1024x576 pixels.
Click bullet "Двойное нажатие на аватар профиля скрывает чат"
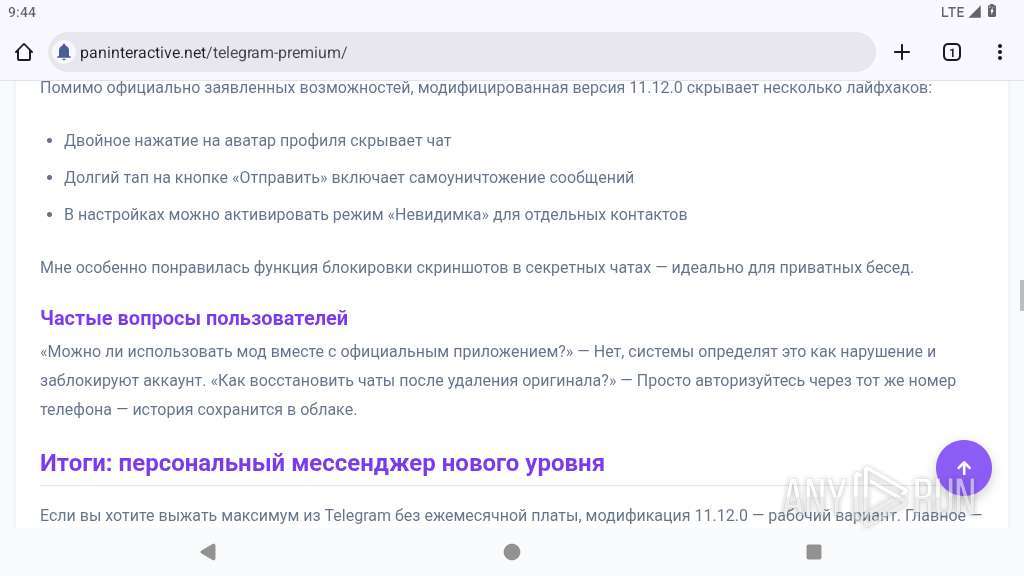(257, 140)
